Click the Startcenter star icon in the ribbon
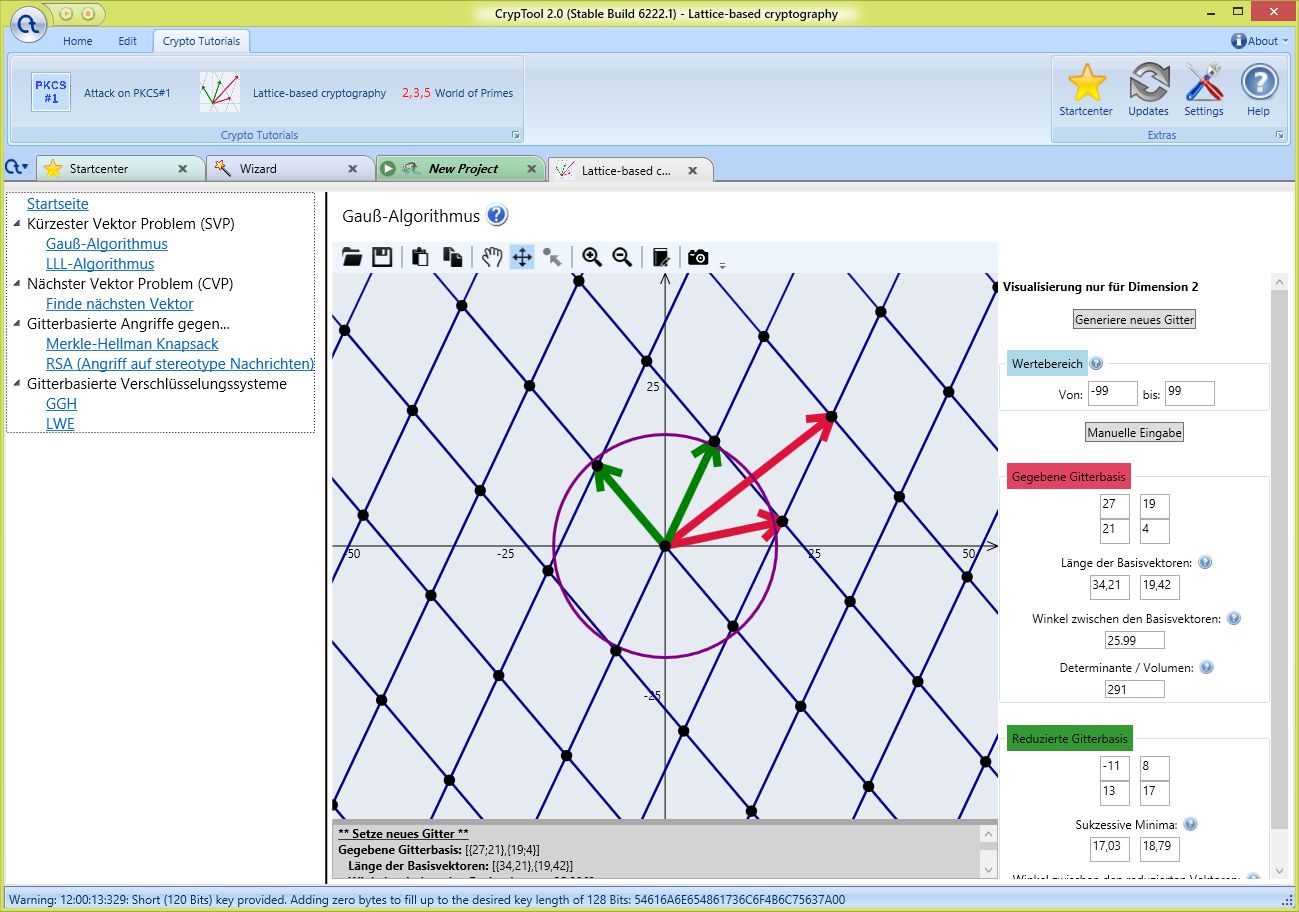This screenshot has height=912, width=1299. coord(1086,84)
